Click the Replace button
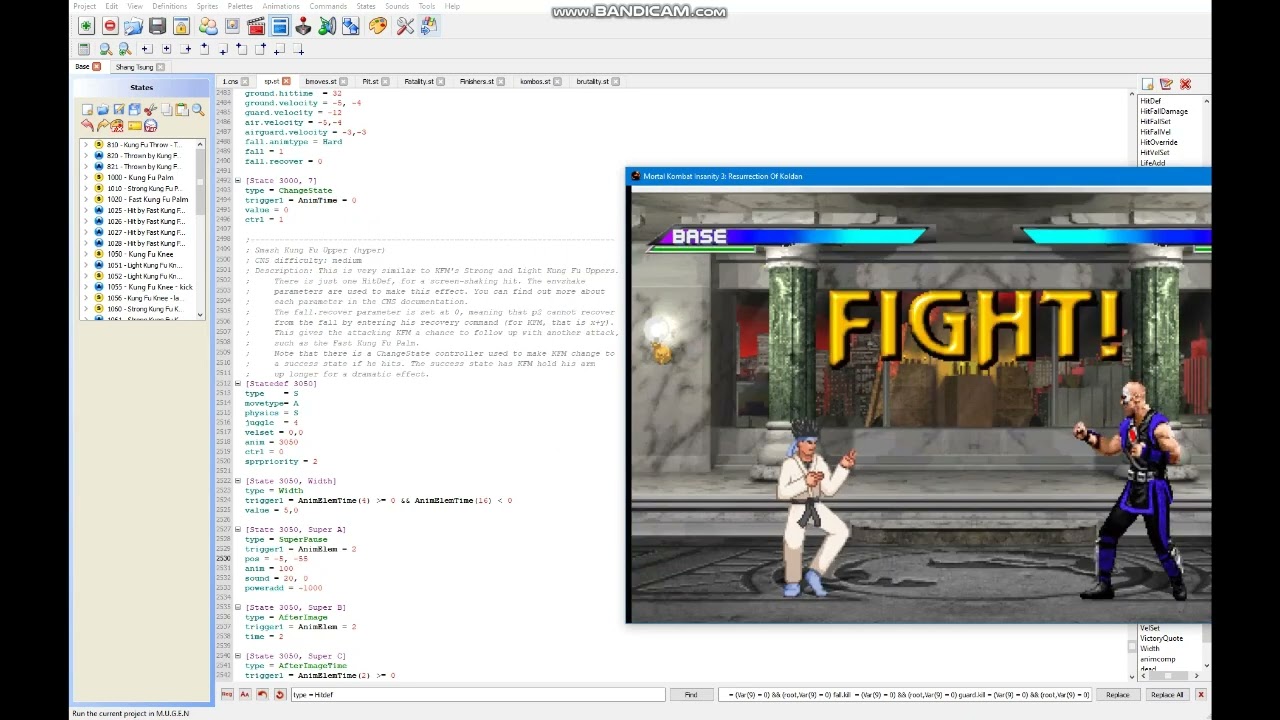The height and width of the screenshot is (720, 1280). 1117,694
